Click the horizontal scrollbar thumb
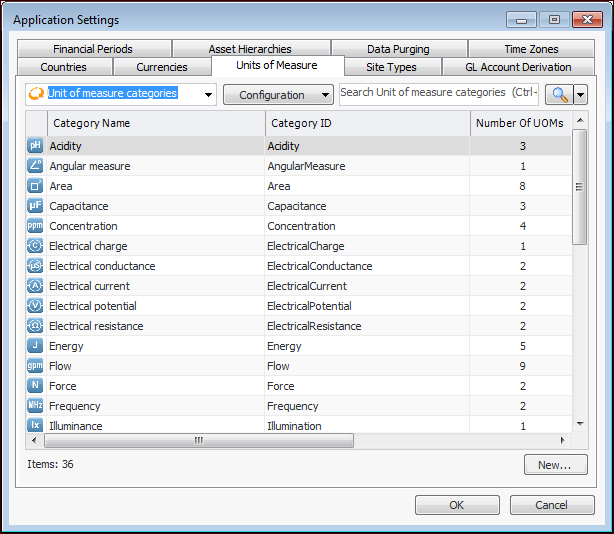614x534 pixels. click(x=198, y=440)
